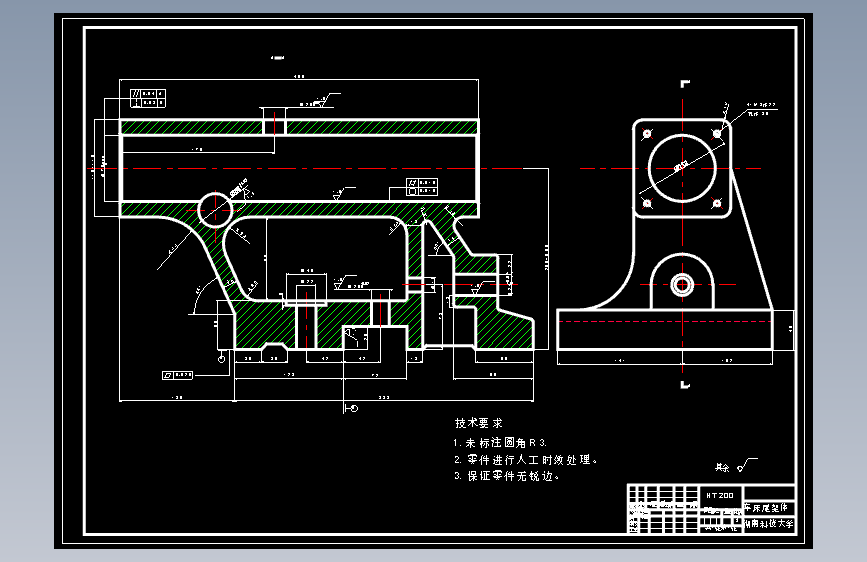Select the note '1. 未标注圆角R3.'
867x562 pixels.
click(500, 443)
